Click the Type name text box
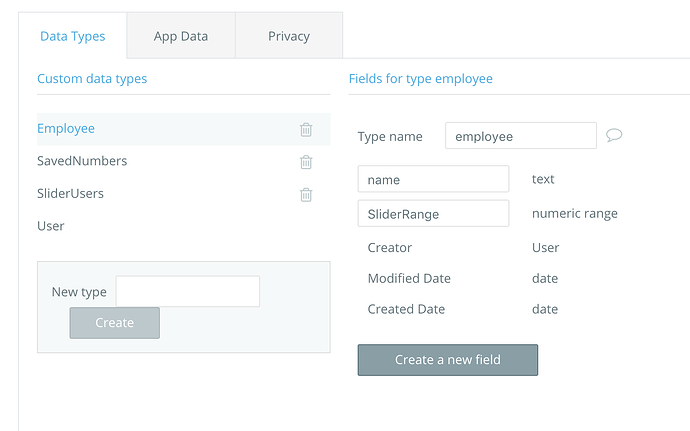The width and height of the screenshot is (690, 431). [520, 136]
